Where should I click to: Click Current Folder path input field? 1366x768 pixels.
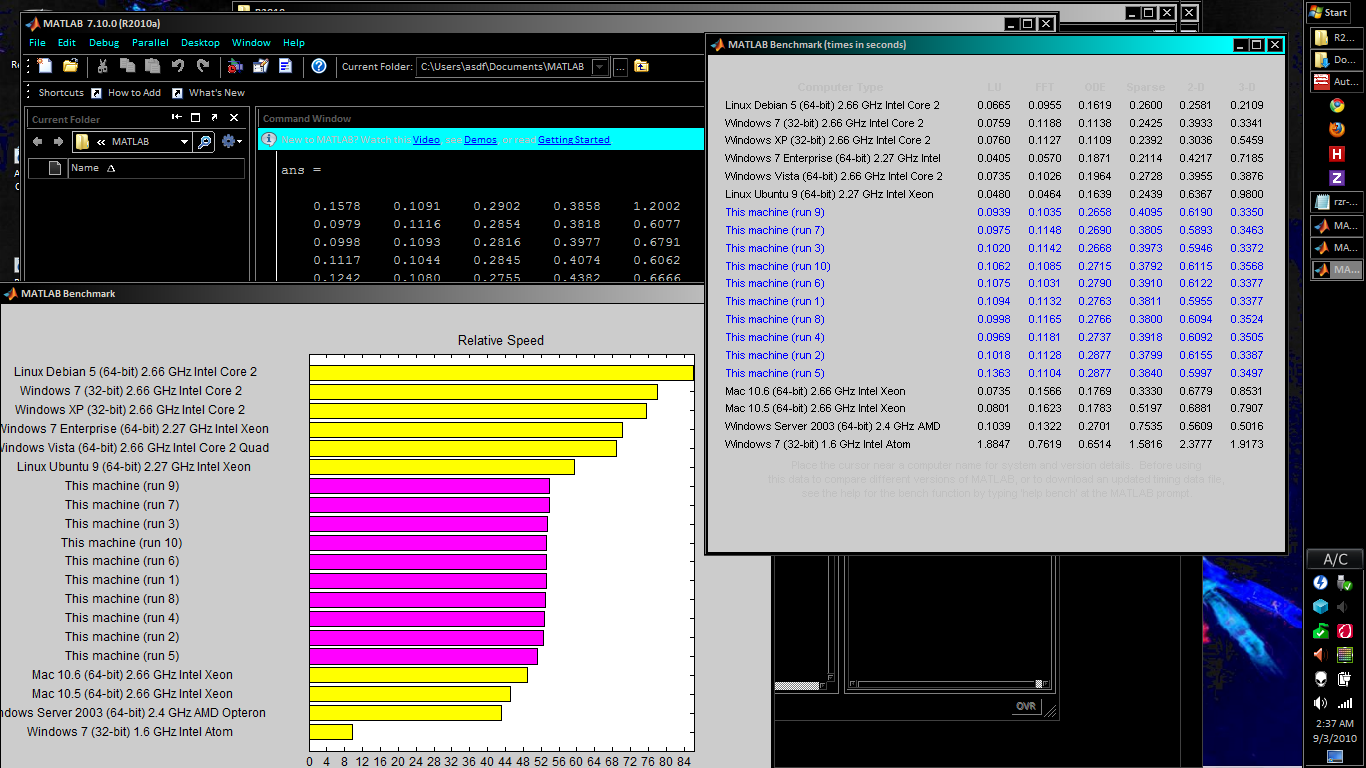pos(504,67)
